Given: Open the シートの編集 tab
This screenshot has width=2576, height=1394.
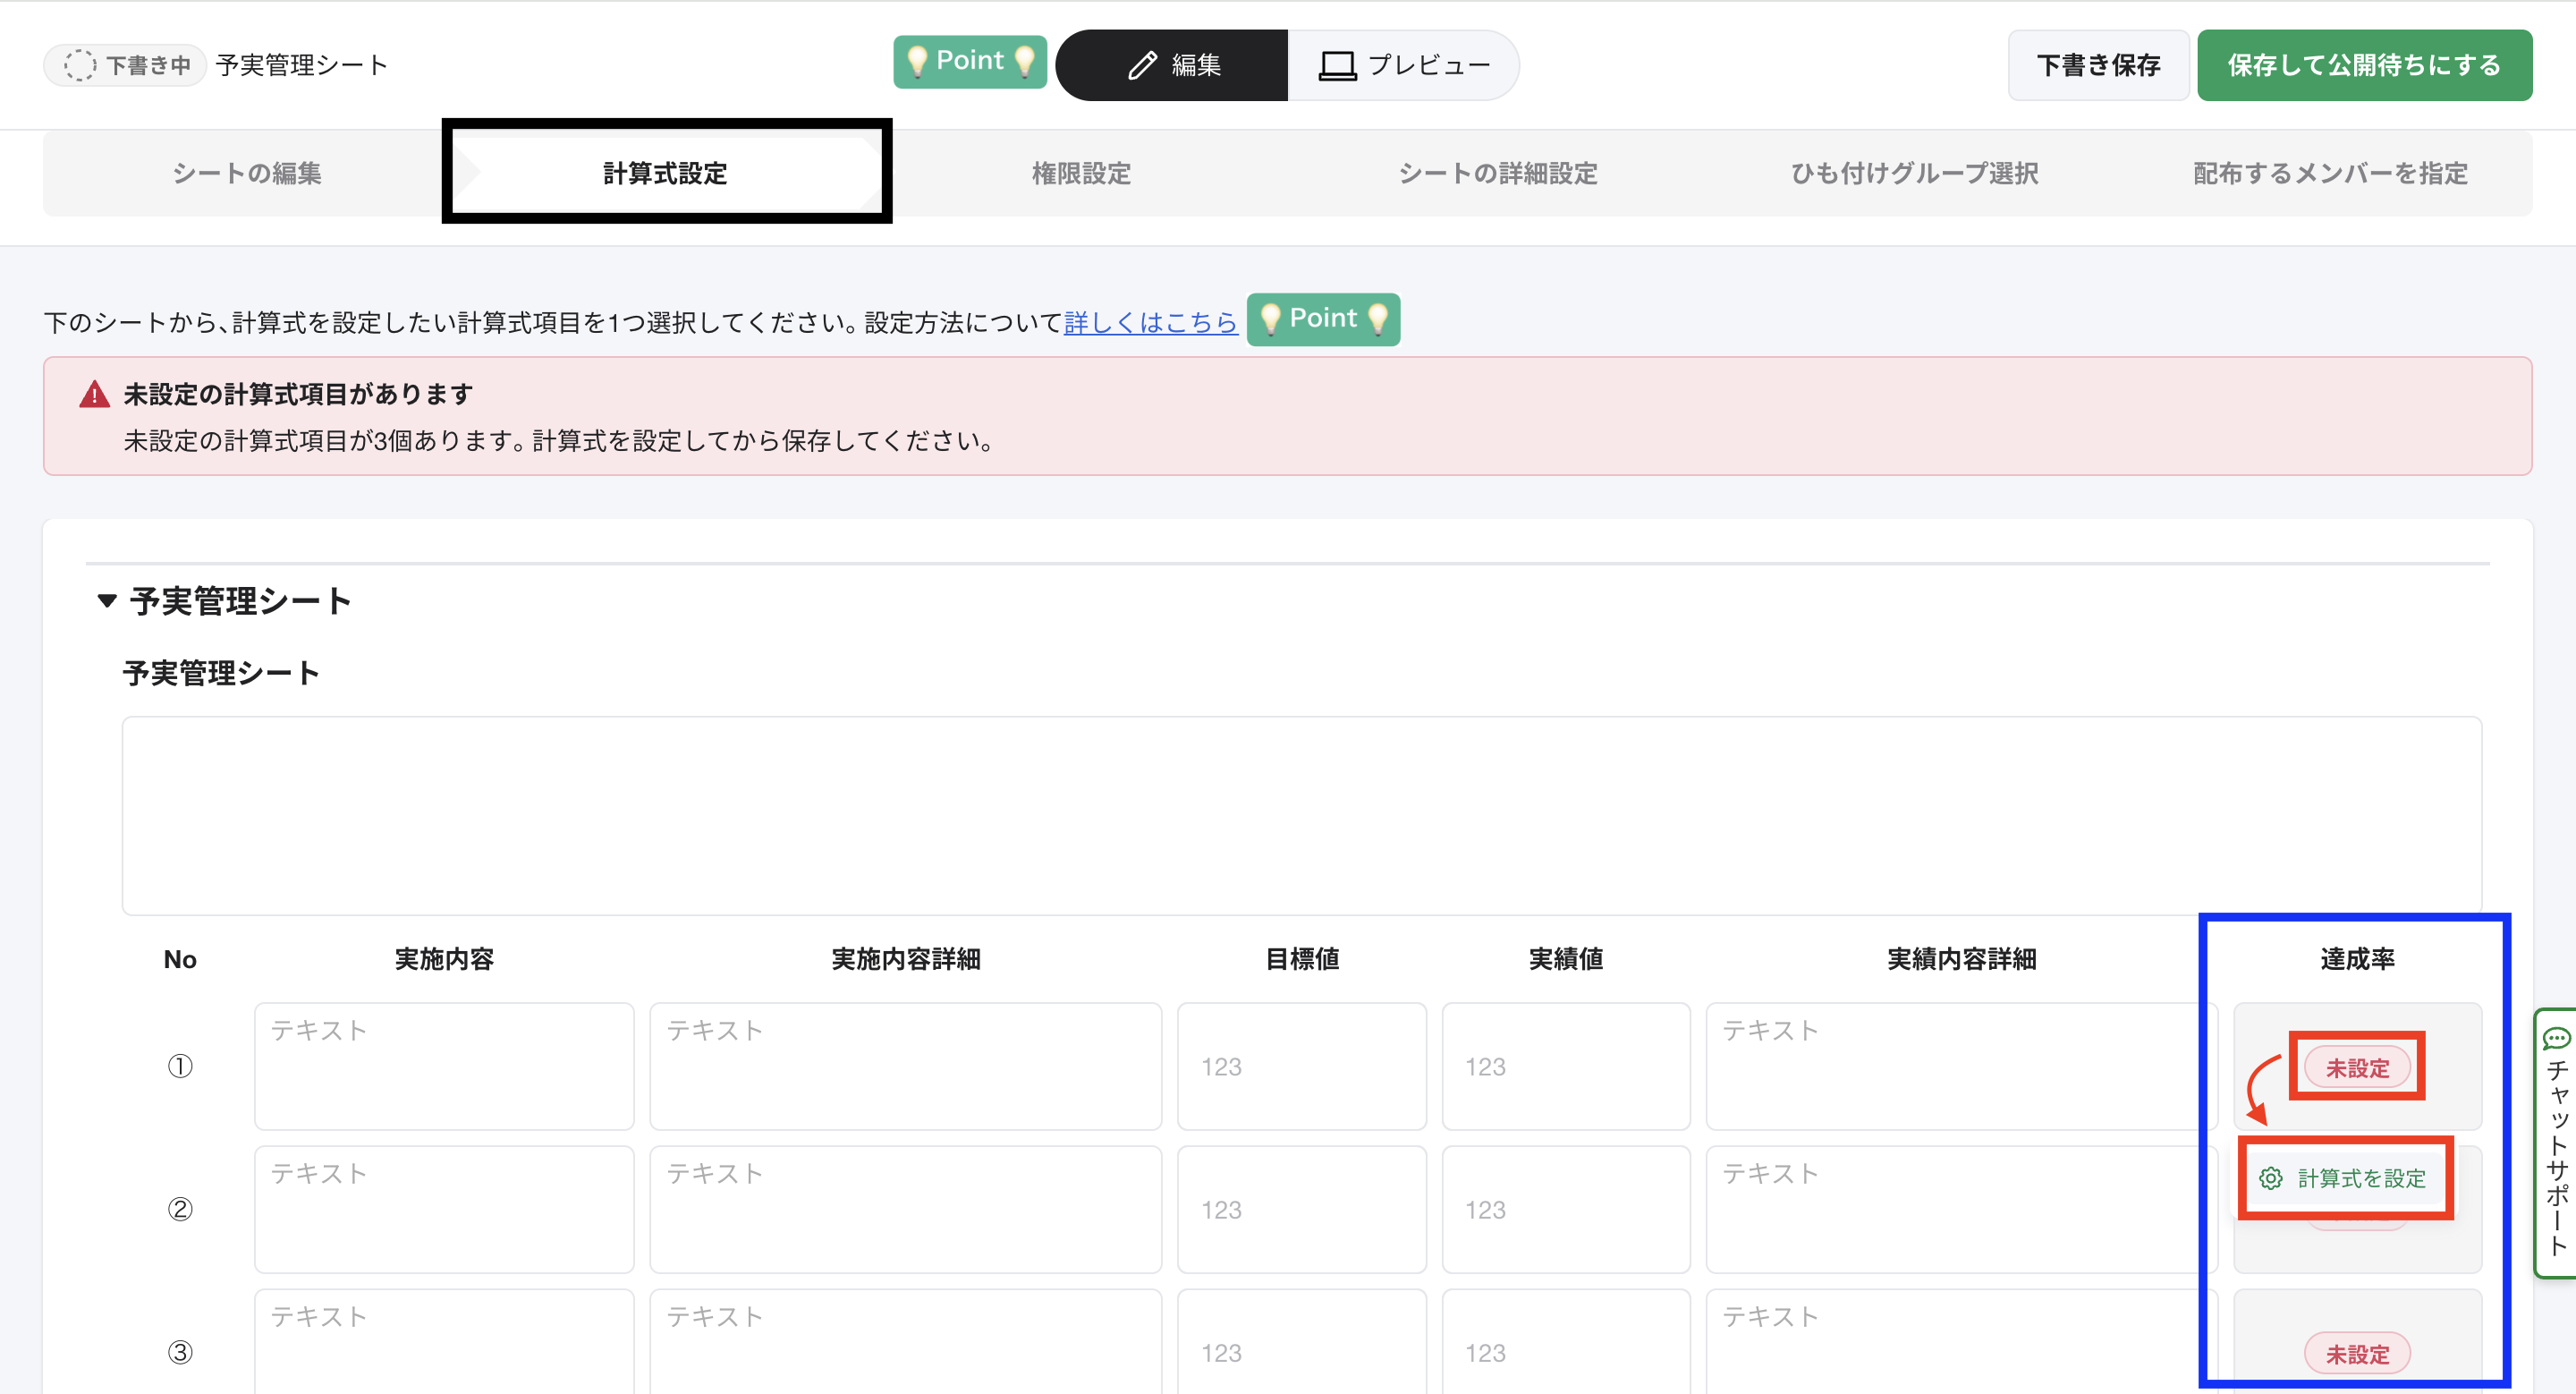Looking at the screenshot, I should (246, 173).
